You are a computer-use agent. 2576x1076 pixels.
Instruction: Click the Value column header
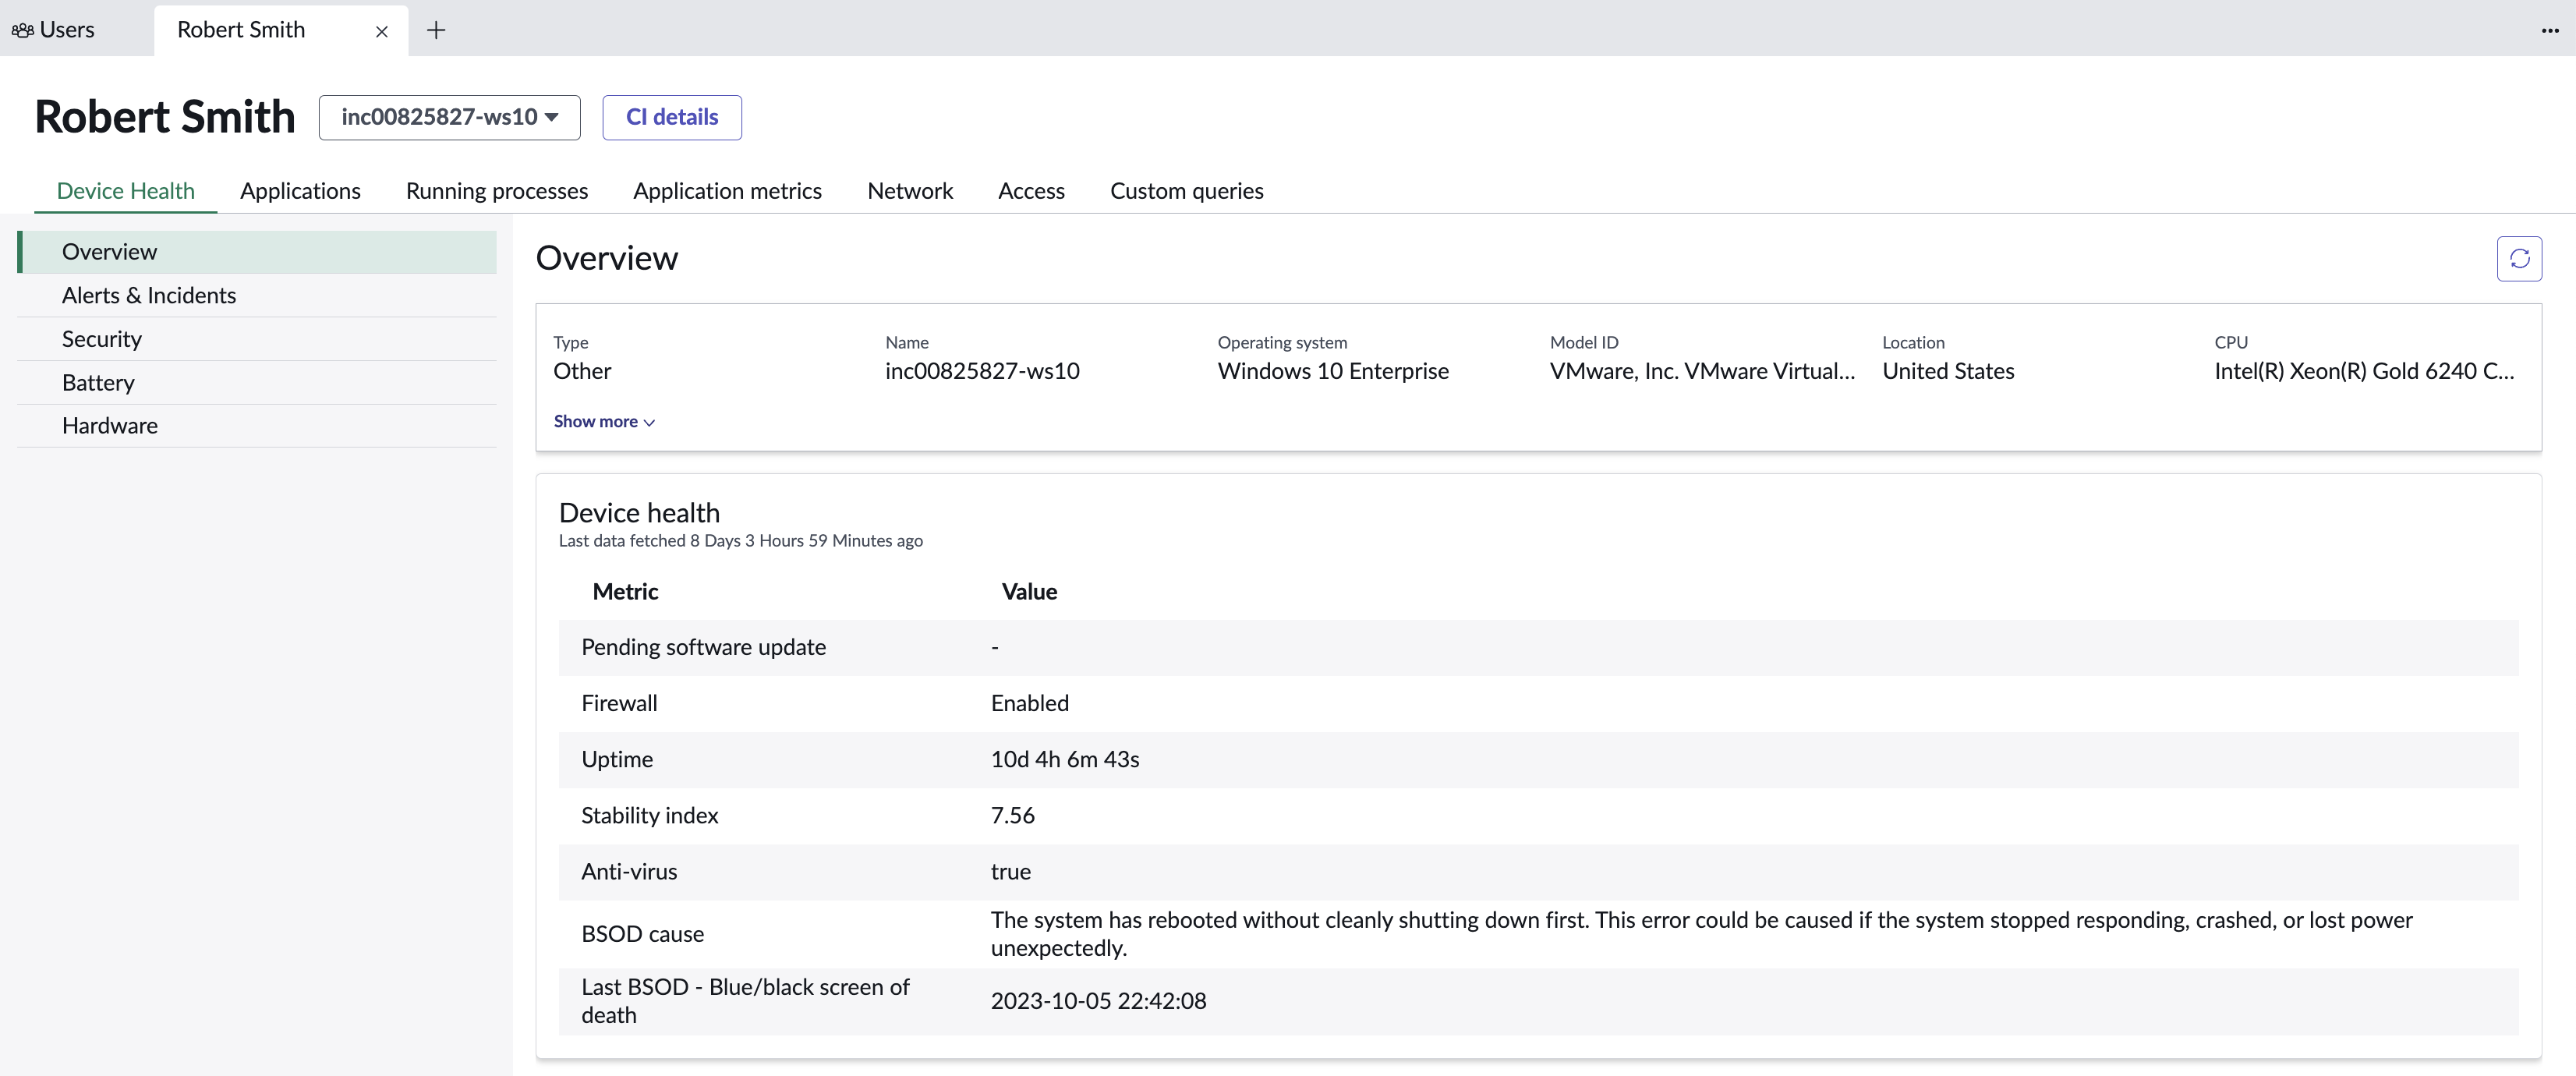point(1029,592)
